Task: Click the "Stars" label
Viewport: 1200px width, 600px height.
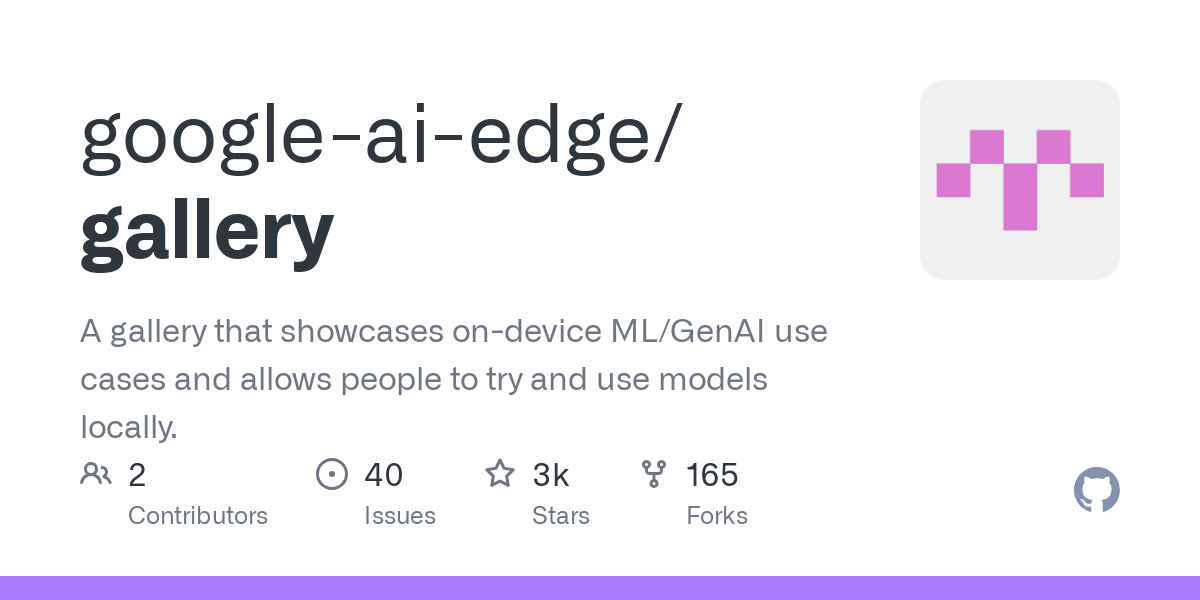Action: (561, 516)
